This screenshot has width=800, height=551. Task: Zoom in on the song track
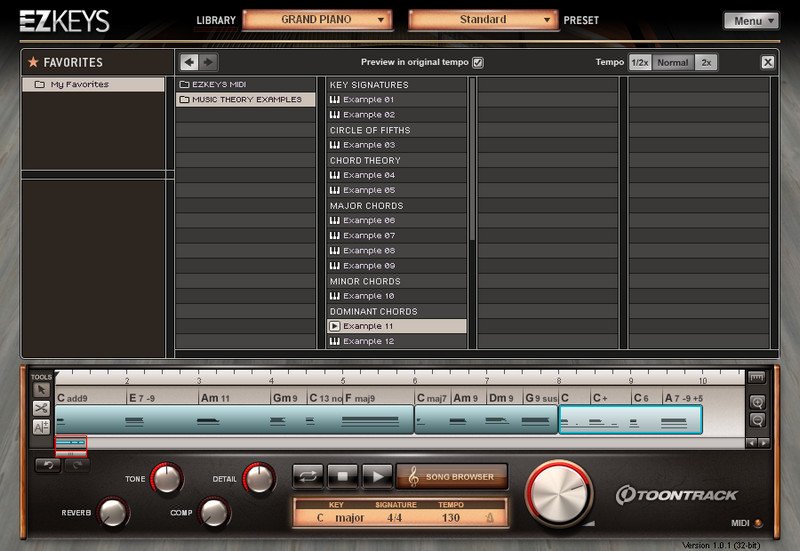coord(756,402)
